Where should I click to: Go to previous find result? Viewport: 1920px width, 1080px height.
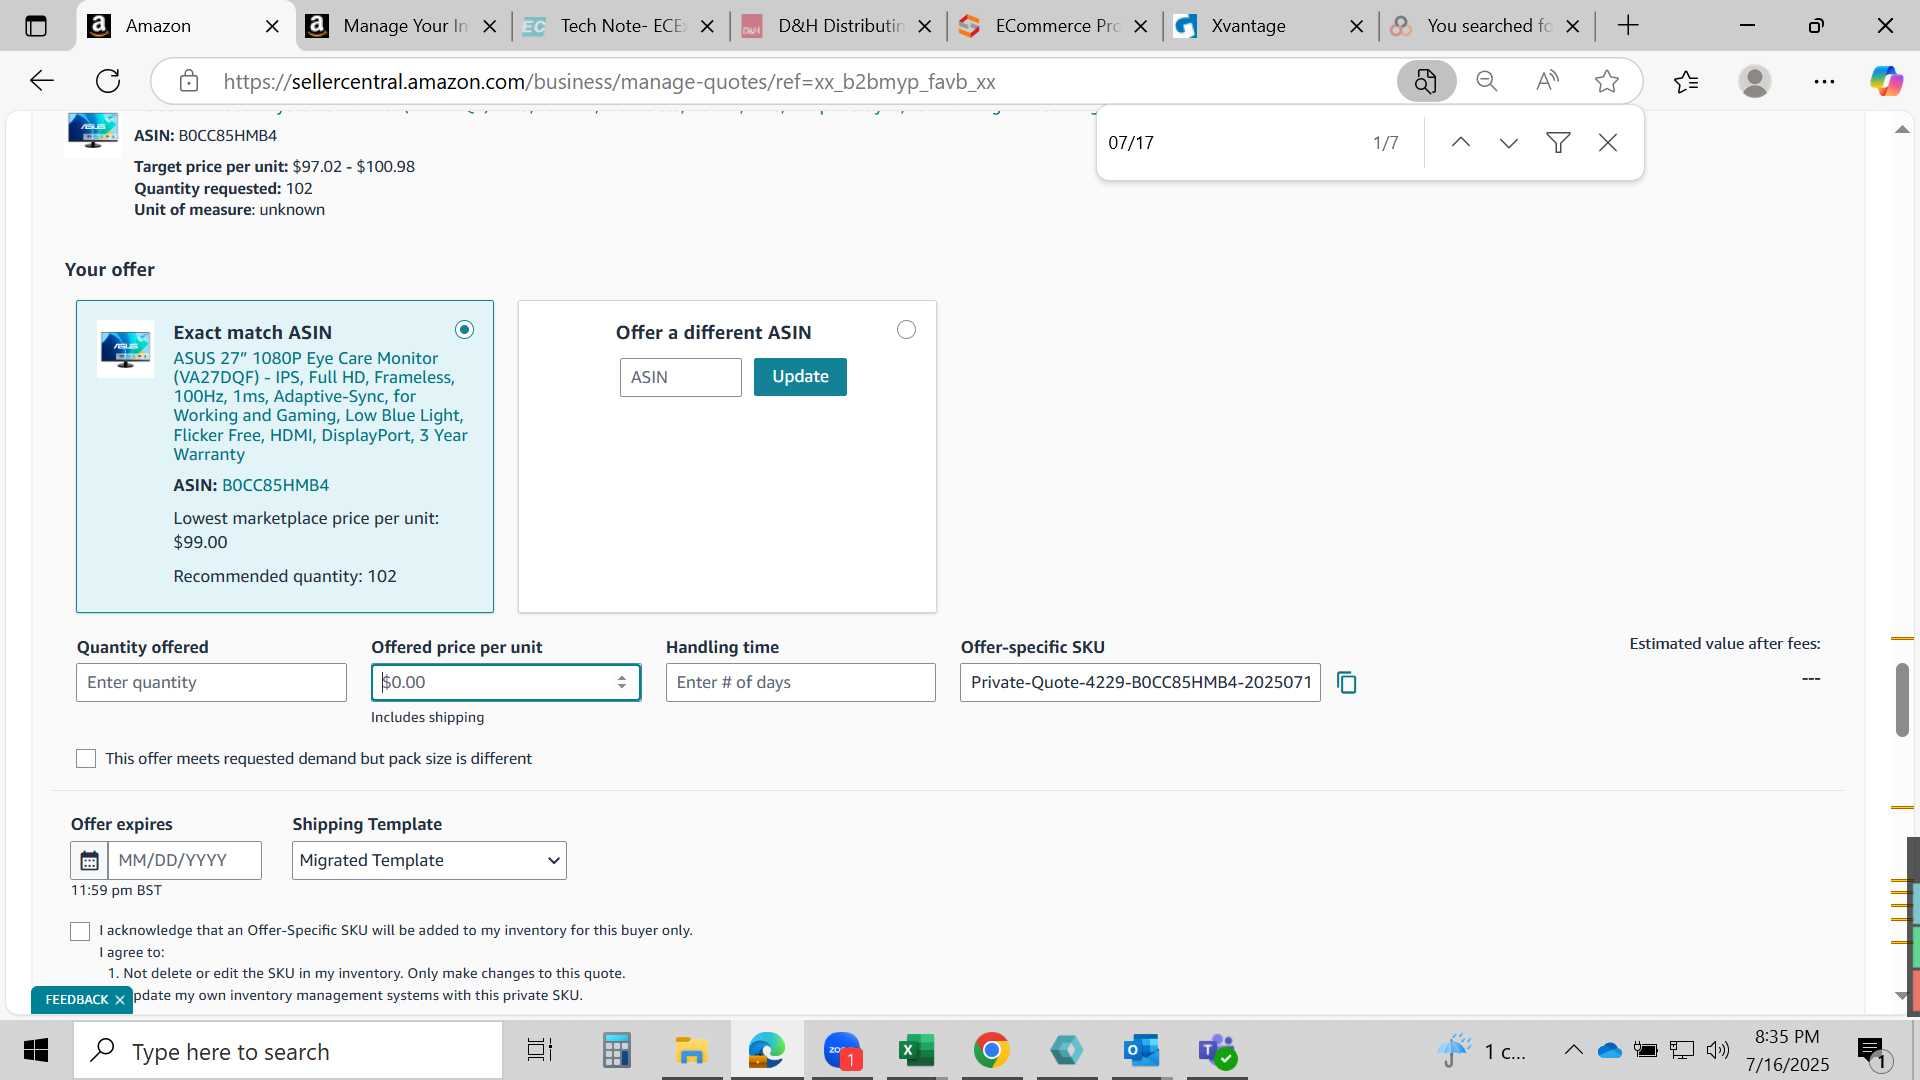tap(1461, 143)
